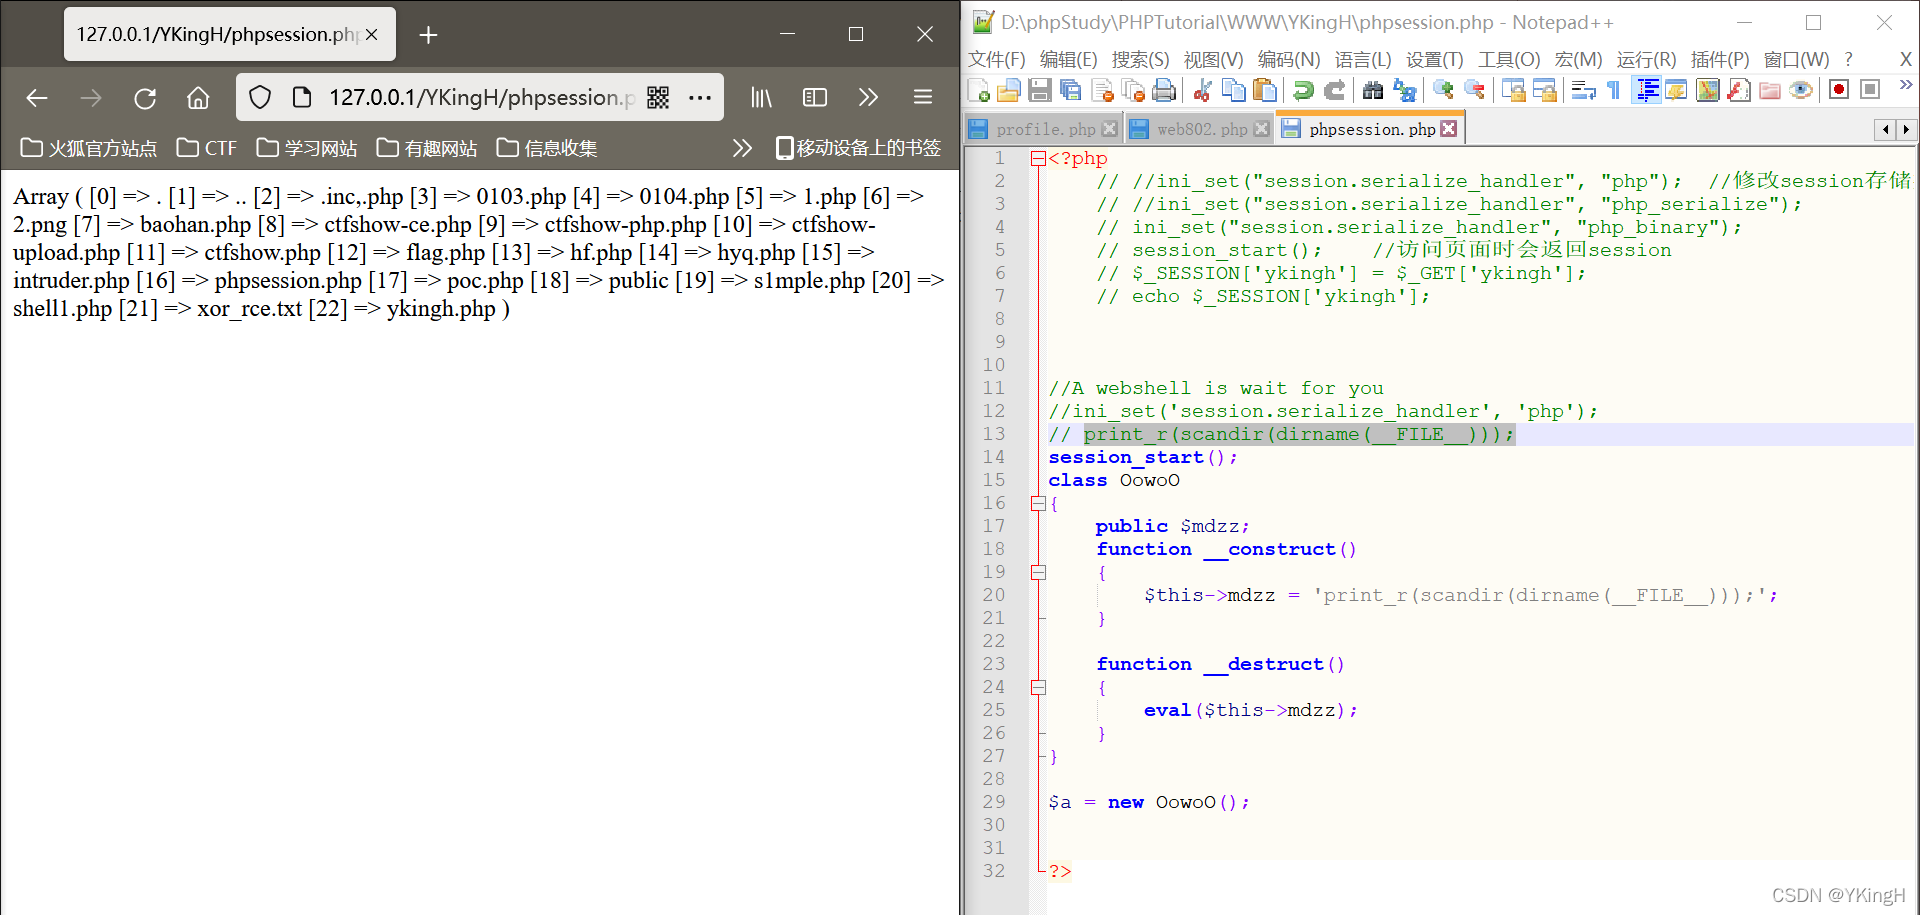1920x915 pixels.
Task: Expand hidden Notepad++ toolbar icons chevron
Action: [1905, 85]
